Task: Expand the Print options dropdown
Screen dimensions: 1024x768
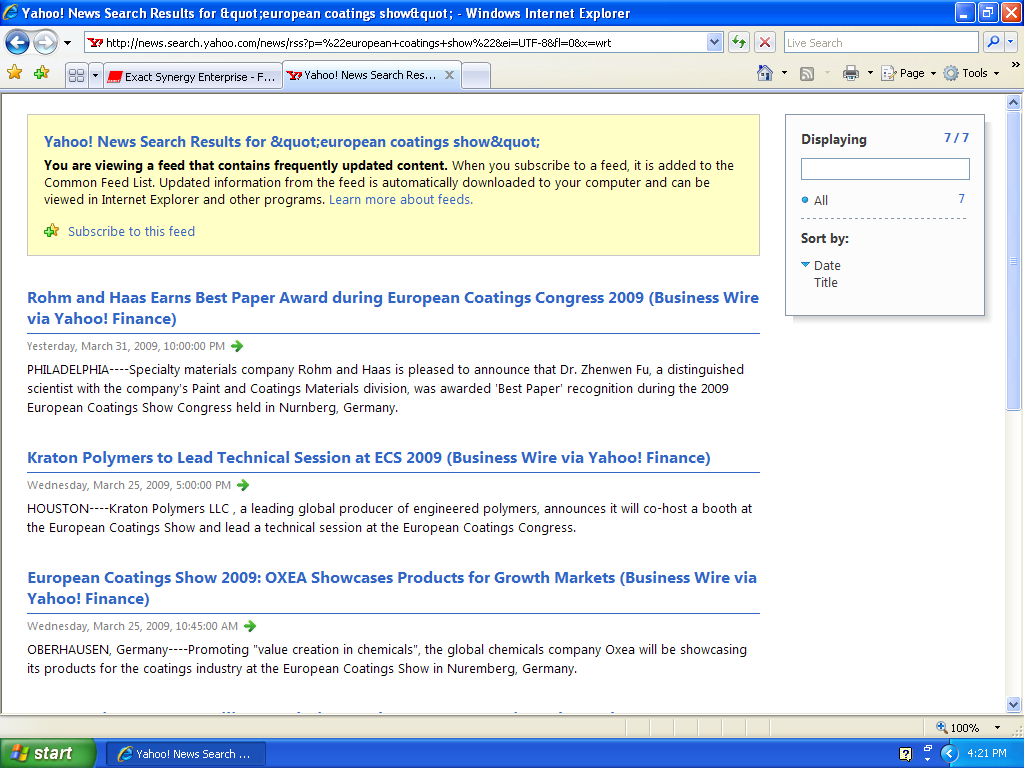Action: coord(870,73)
